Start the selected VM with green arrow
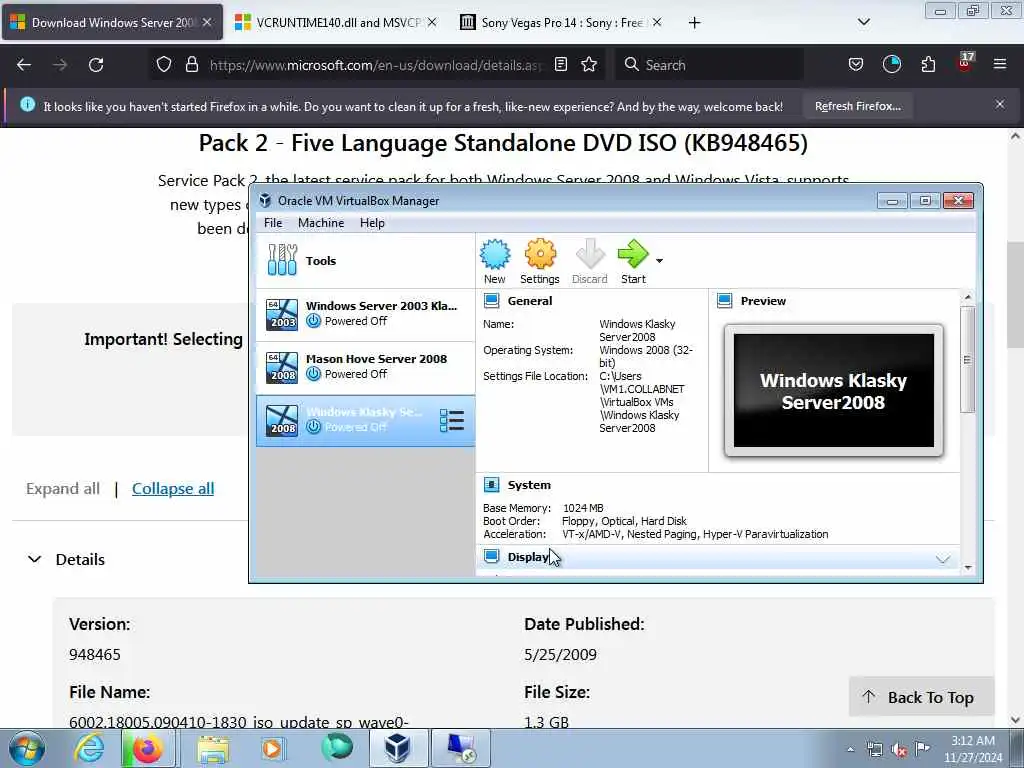 (633, 261)
